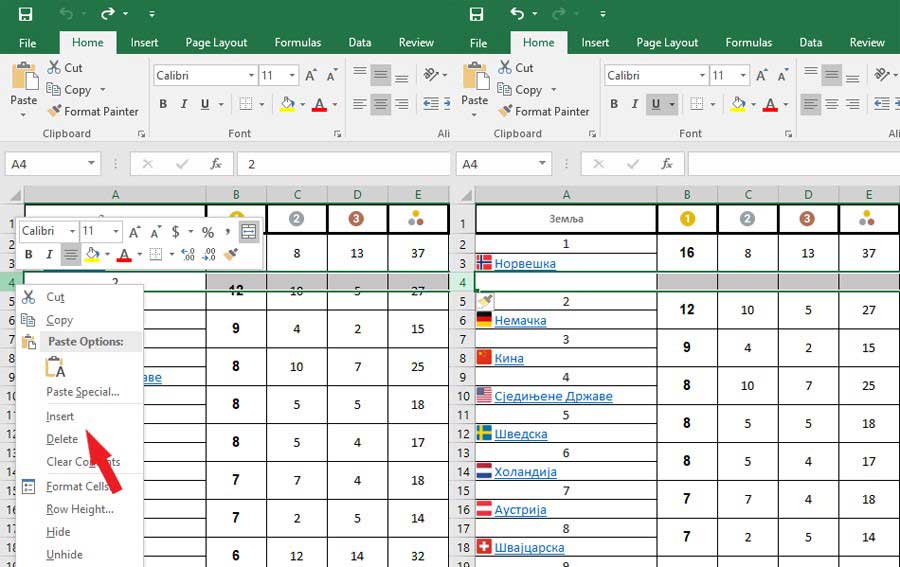
Task: Open Page Layout tab in right window
Action: pyautogui.click(x=667, y=42)
